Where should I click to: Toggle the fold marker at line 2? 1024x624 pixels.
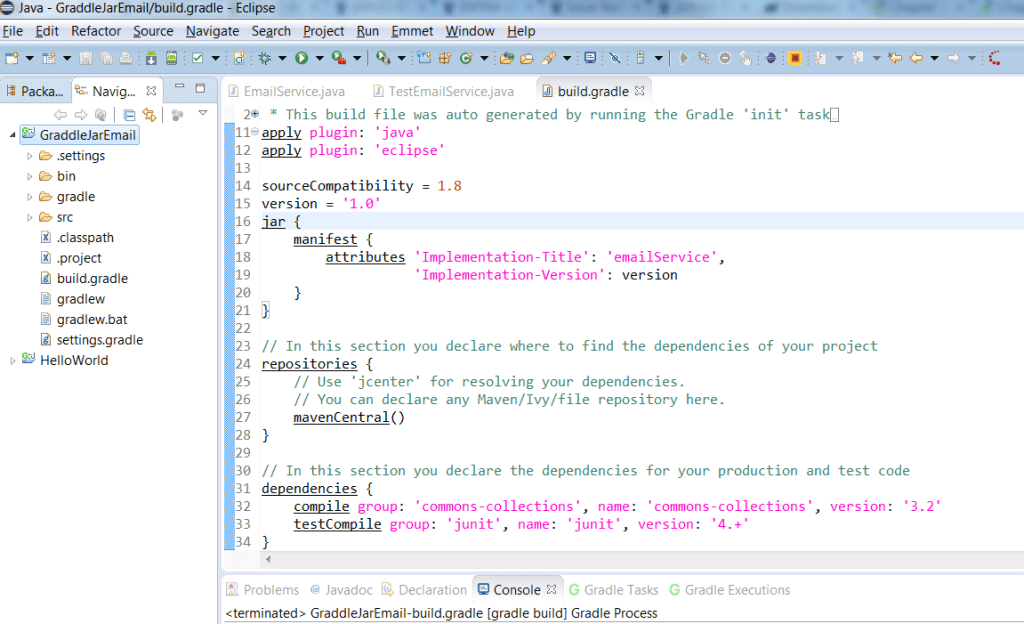tap(255, 114)
